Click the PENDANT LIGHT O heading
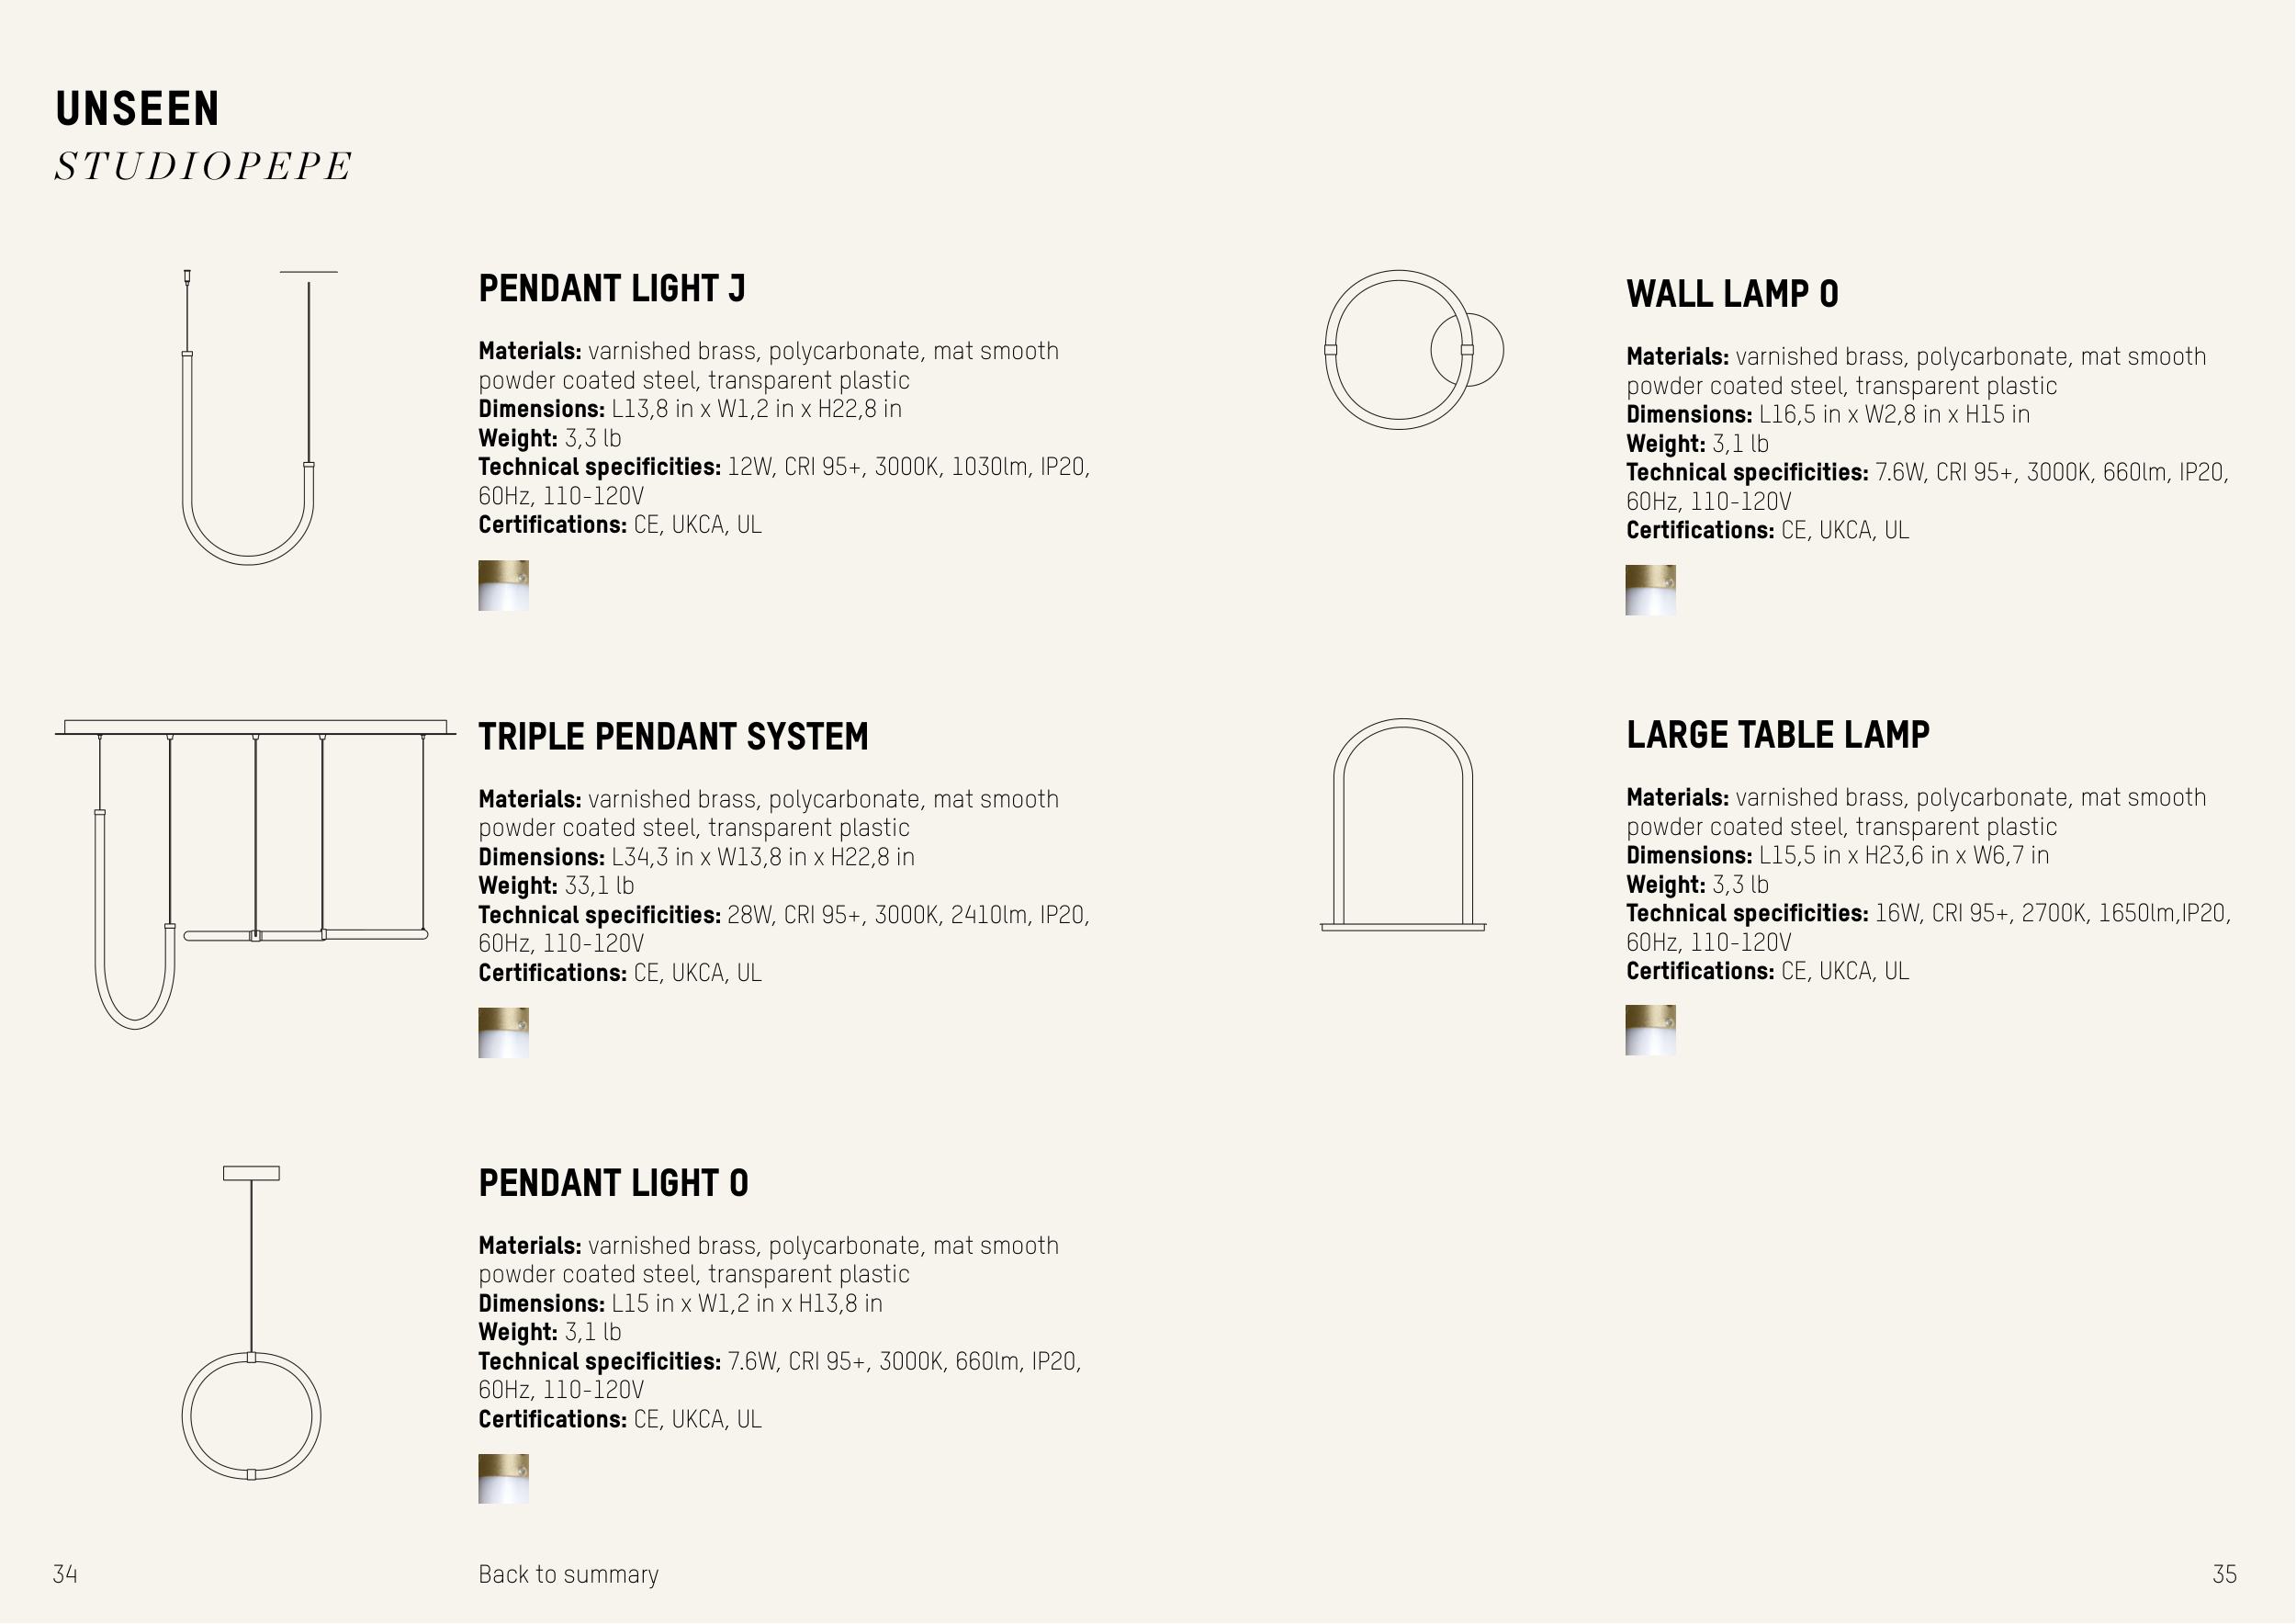Screen dimensions: 2296x1624 coord(613,1183)
